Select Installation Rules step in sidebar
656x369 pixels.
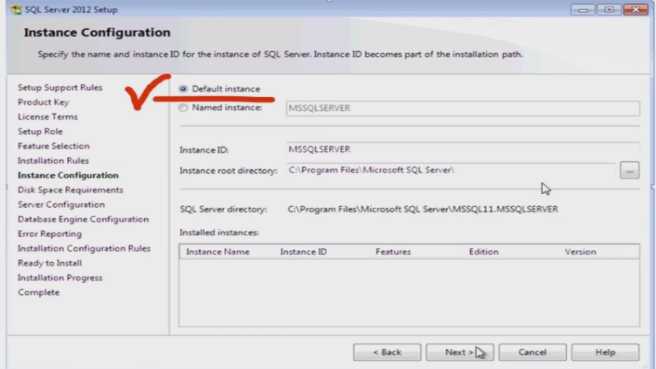point(53,161)
